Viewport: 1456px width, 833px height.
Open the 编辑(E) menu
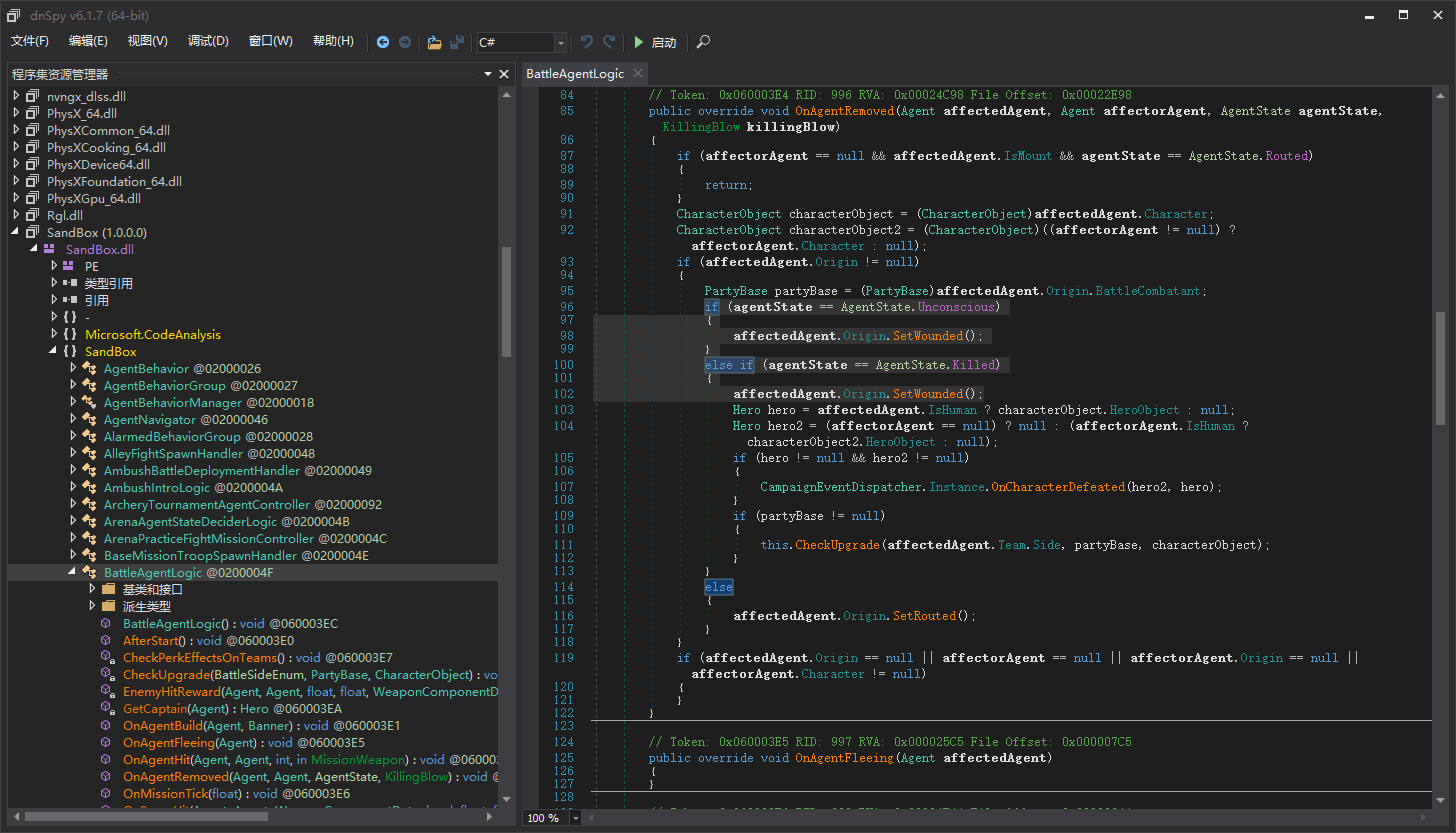pos(88,41)
